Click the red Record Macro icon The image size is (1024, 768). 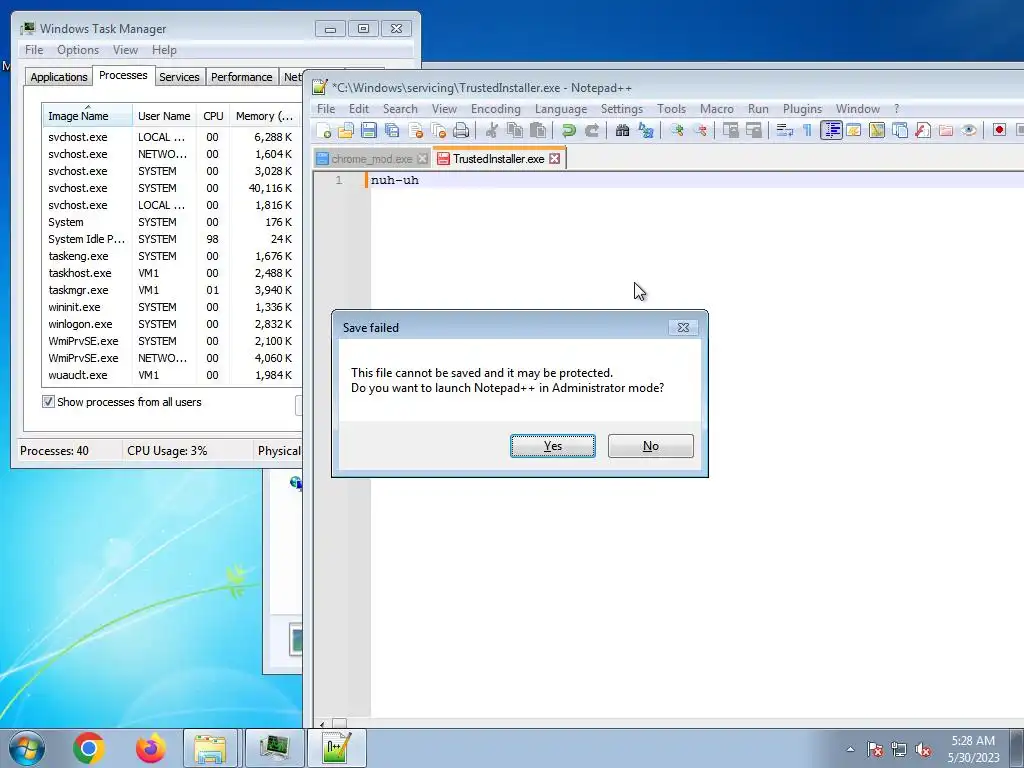pyautogui.click(x=999, y=131)
